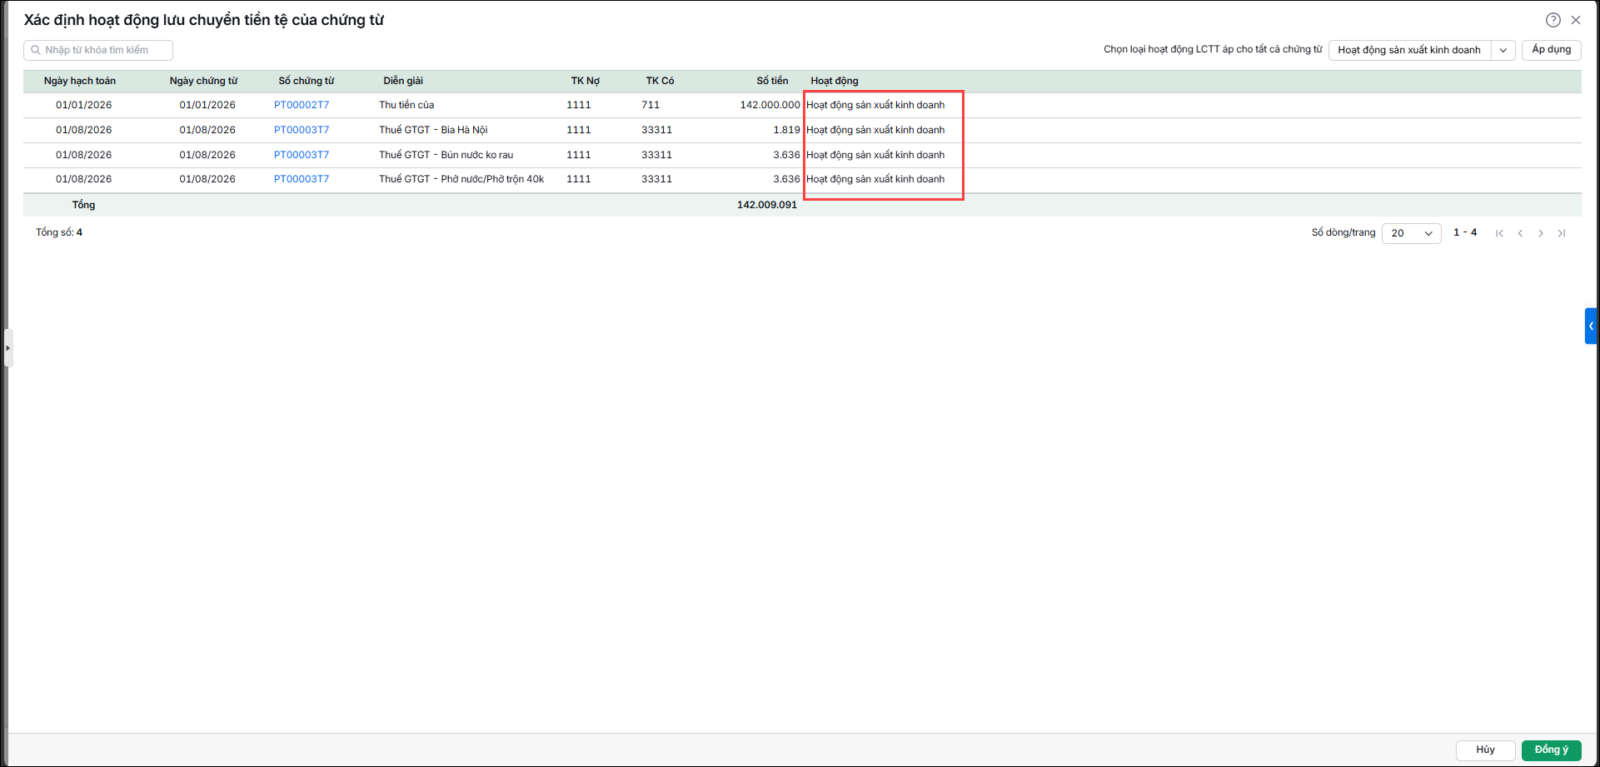Open rows per page dropdown showing 20
Screen dimensions: 1600x767
click(x=1411, y=233)
